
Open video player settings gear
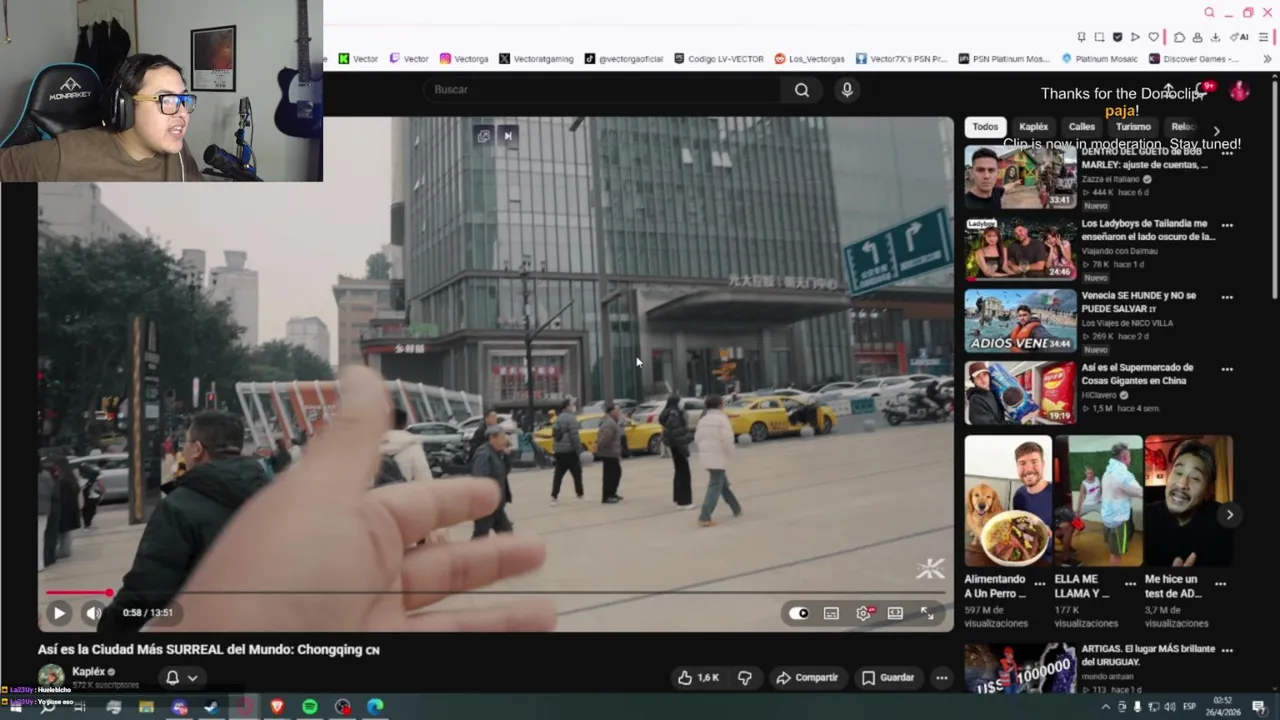click(x=864, y=613)
